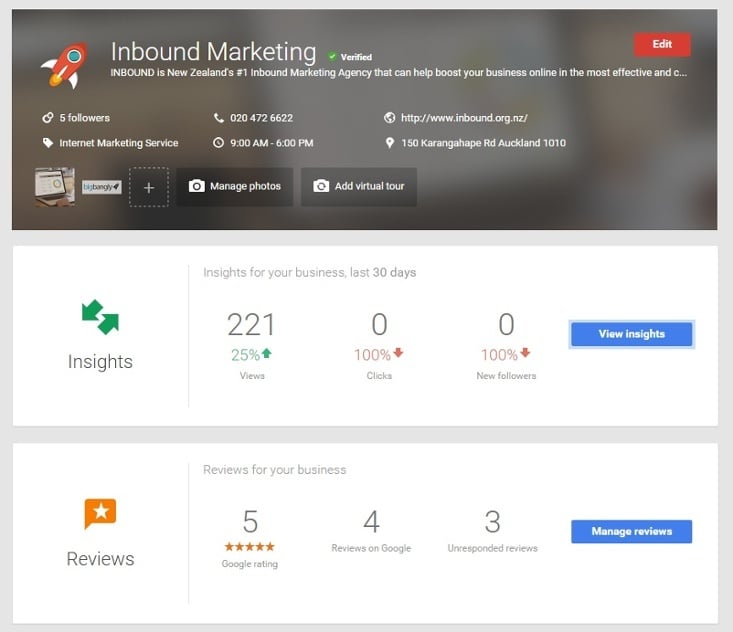Click the '3' Unresponded reviews count
The width and height of the screenshot is (733, 632).
pos(492,522)
